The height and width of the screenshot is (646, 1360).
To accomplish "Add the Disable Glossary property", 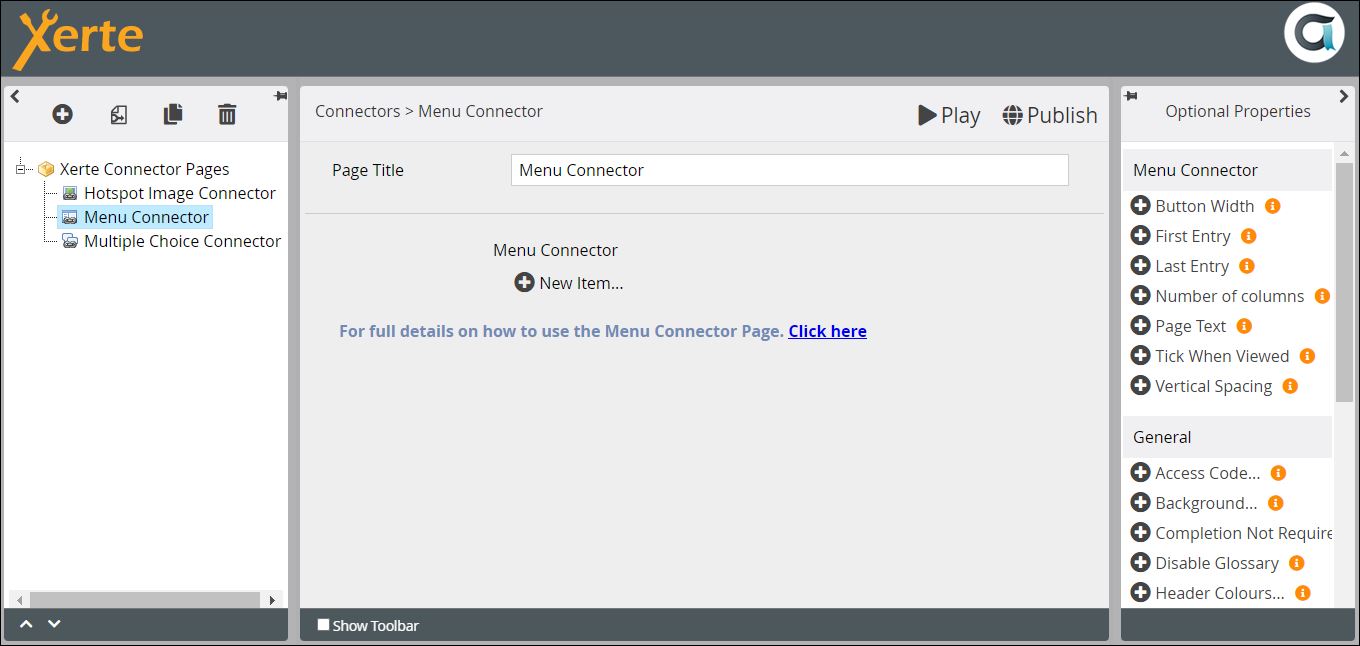I will [x=1140, y=562].
